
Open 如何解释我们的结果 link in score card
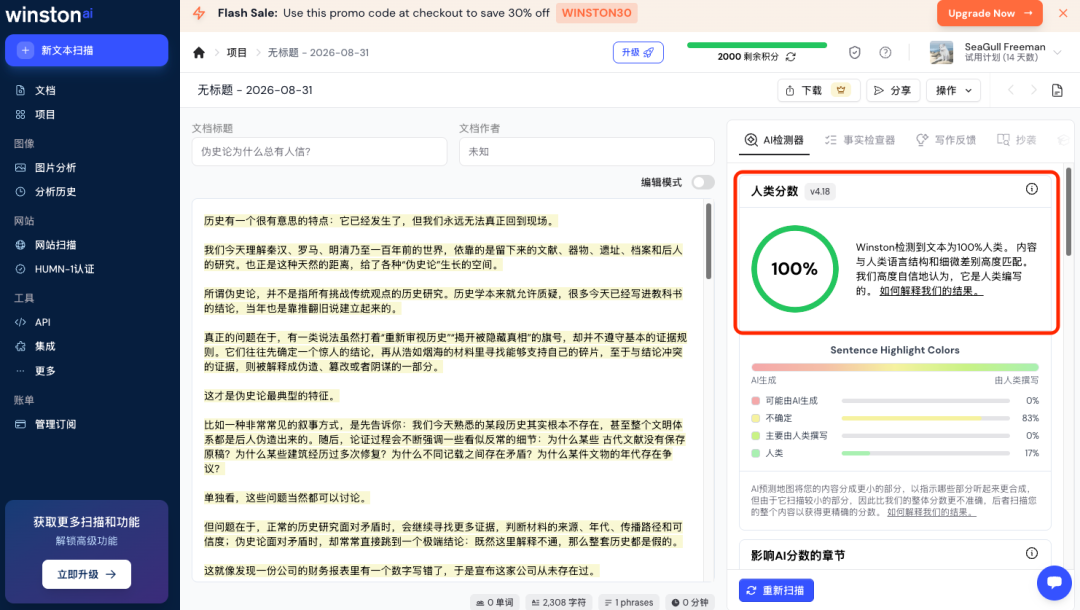coord(931,291)
